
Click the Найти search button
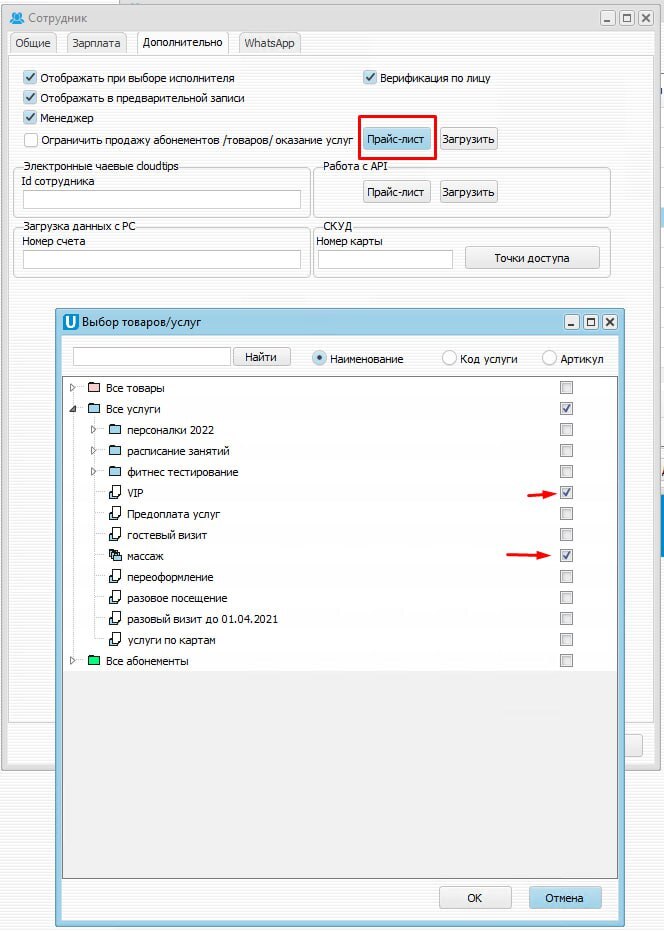(261, 357)
